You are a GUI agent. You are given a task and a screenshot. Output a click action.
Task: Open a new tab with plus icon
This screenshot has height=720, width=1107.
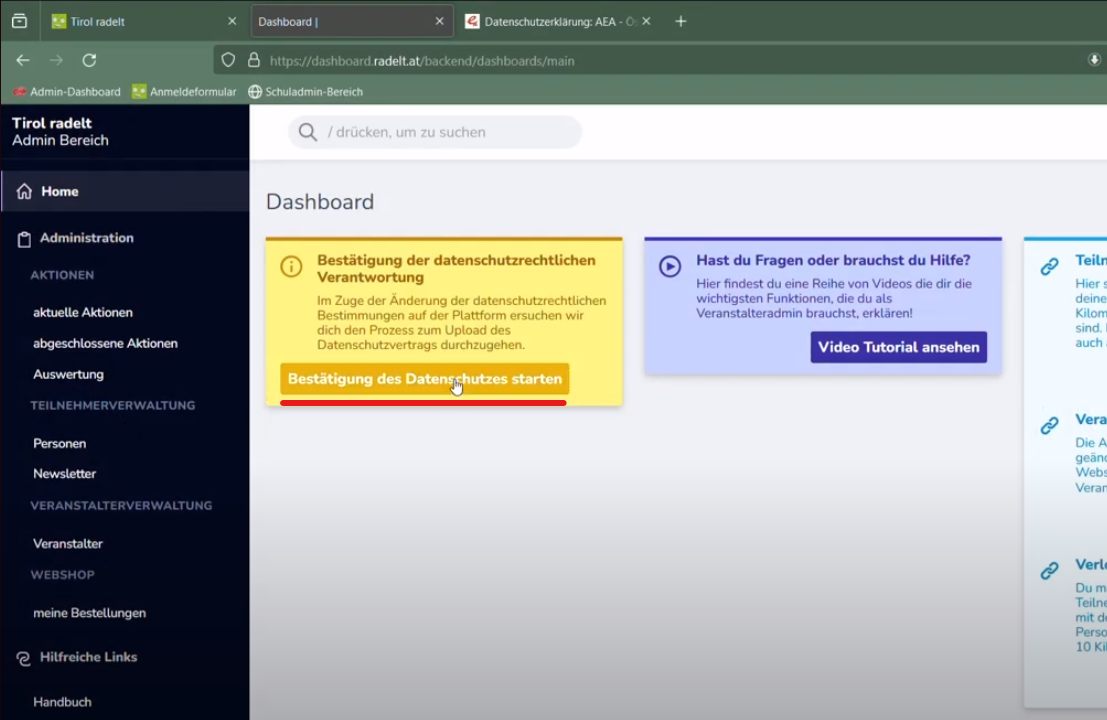pos(681,21)
